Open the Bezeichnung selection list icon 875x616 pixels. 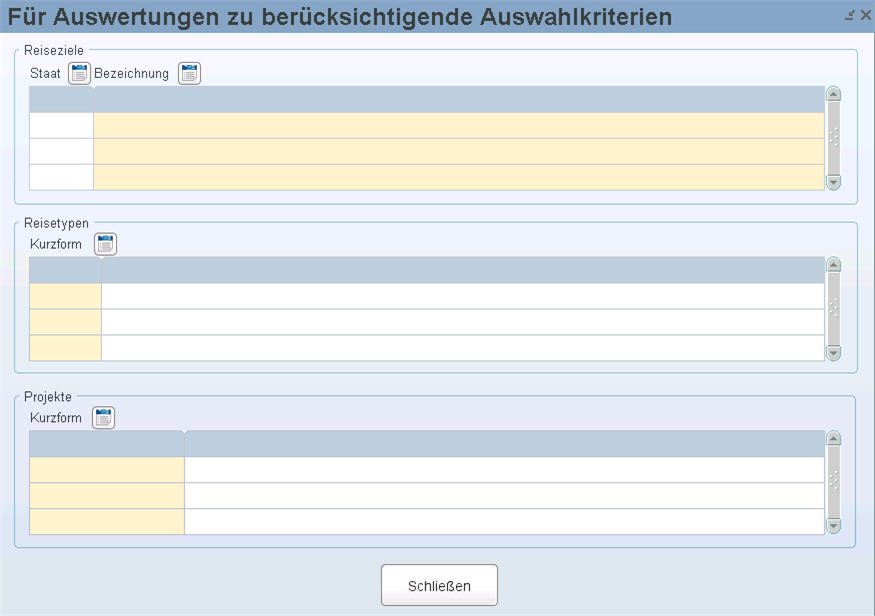click(189, 73)
